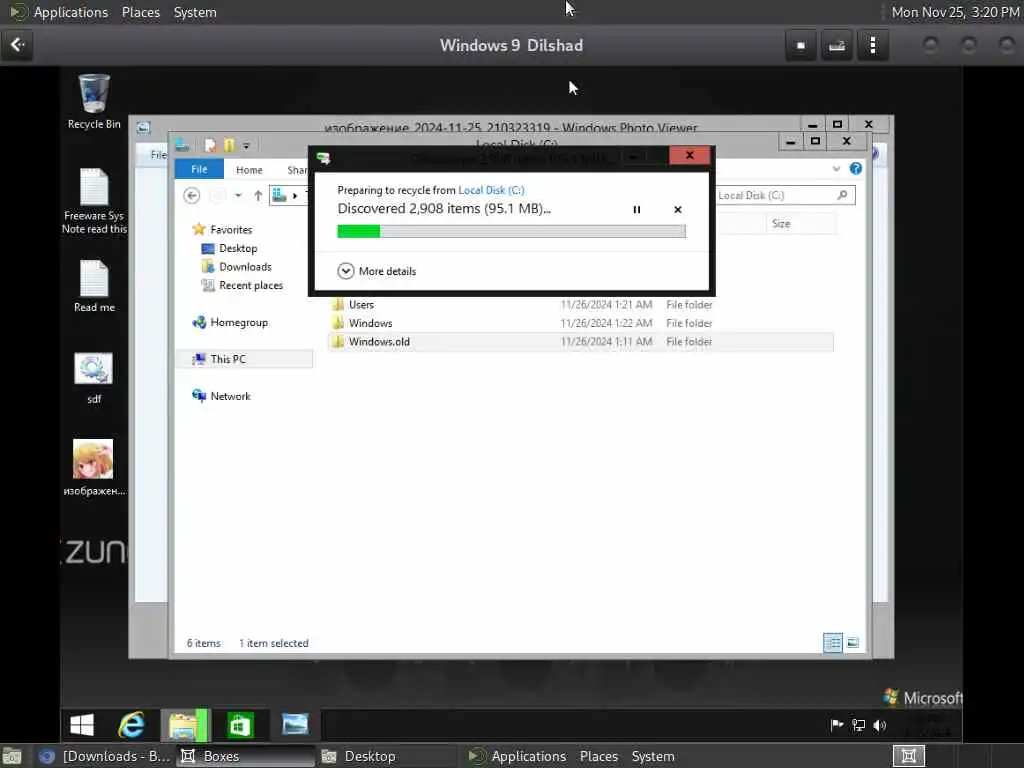Click the Action Center flag icon

[837, 725]
